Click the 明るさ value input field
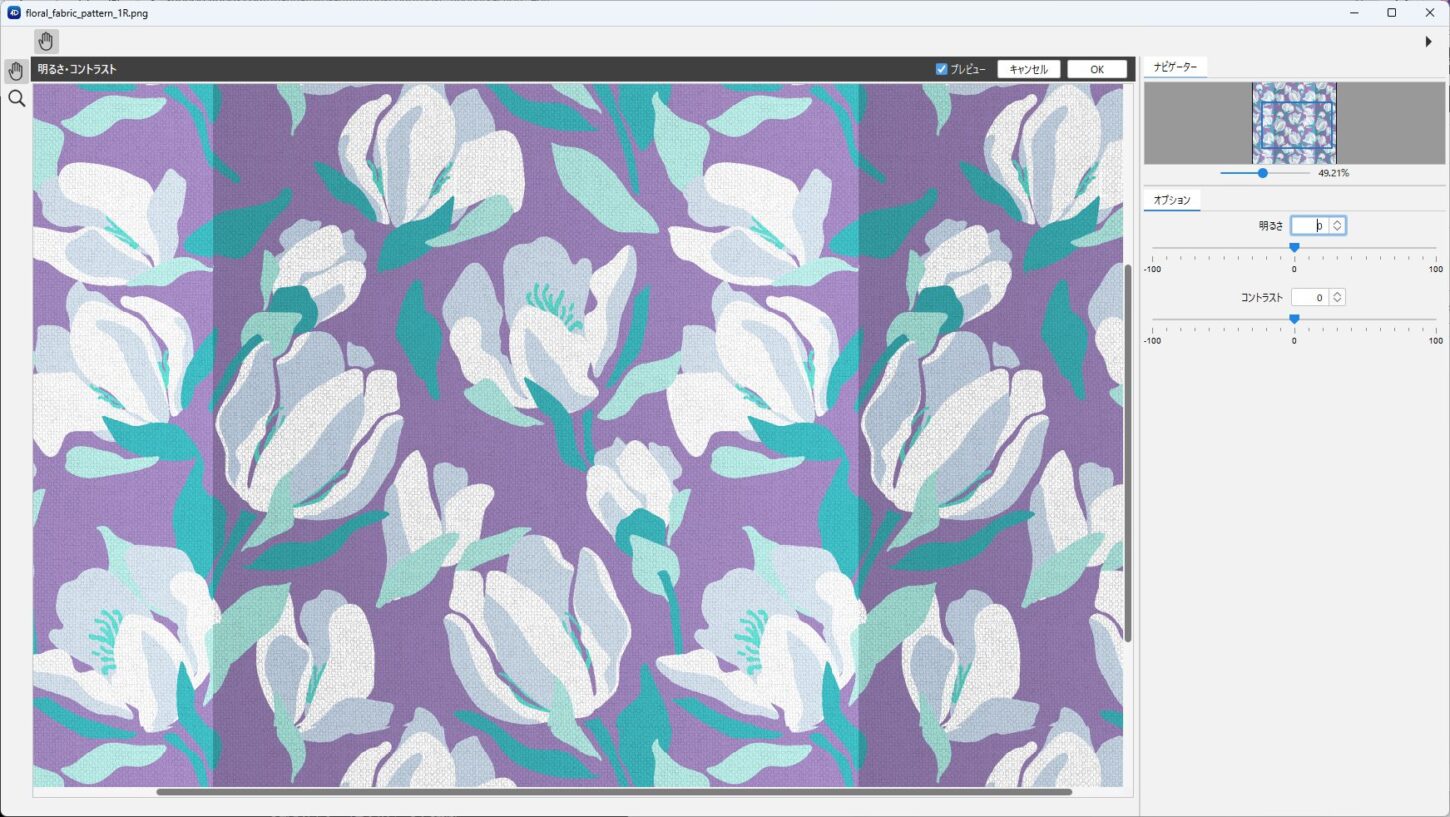 coord(1310,226)
